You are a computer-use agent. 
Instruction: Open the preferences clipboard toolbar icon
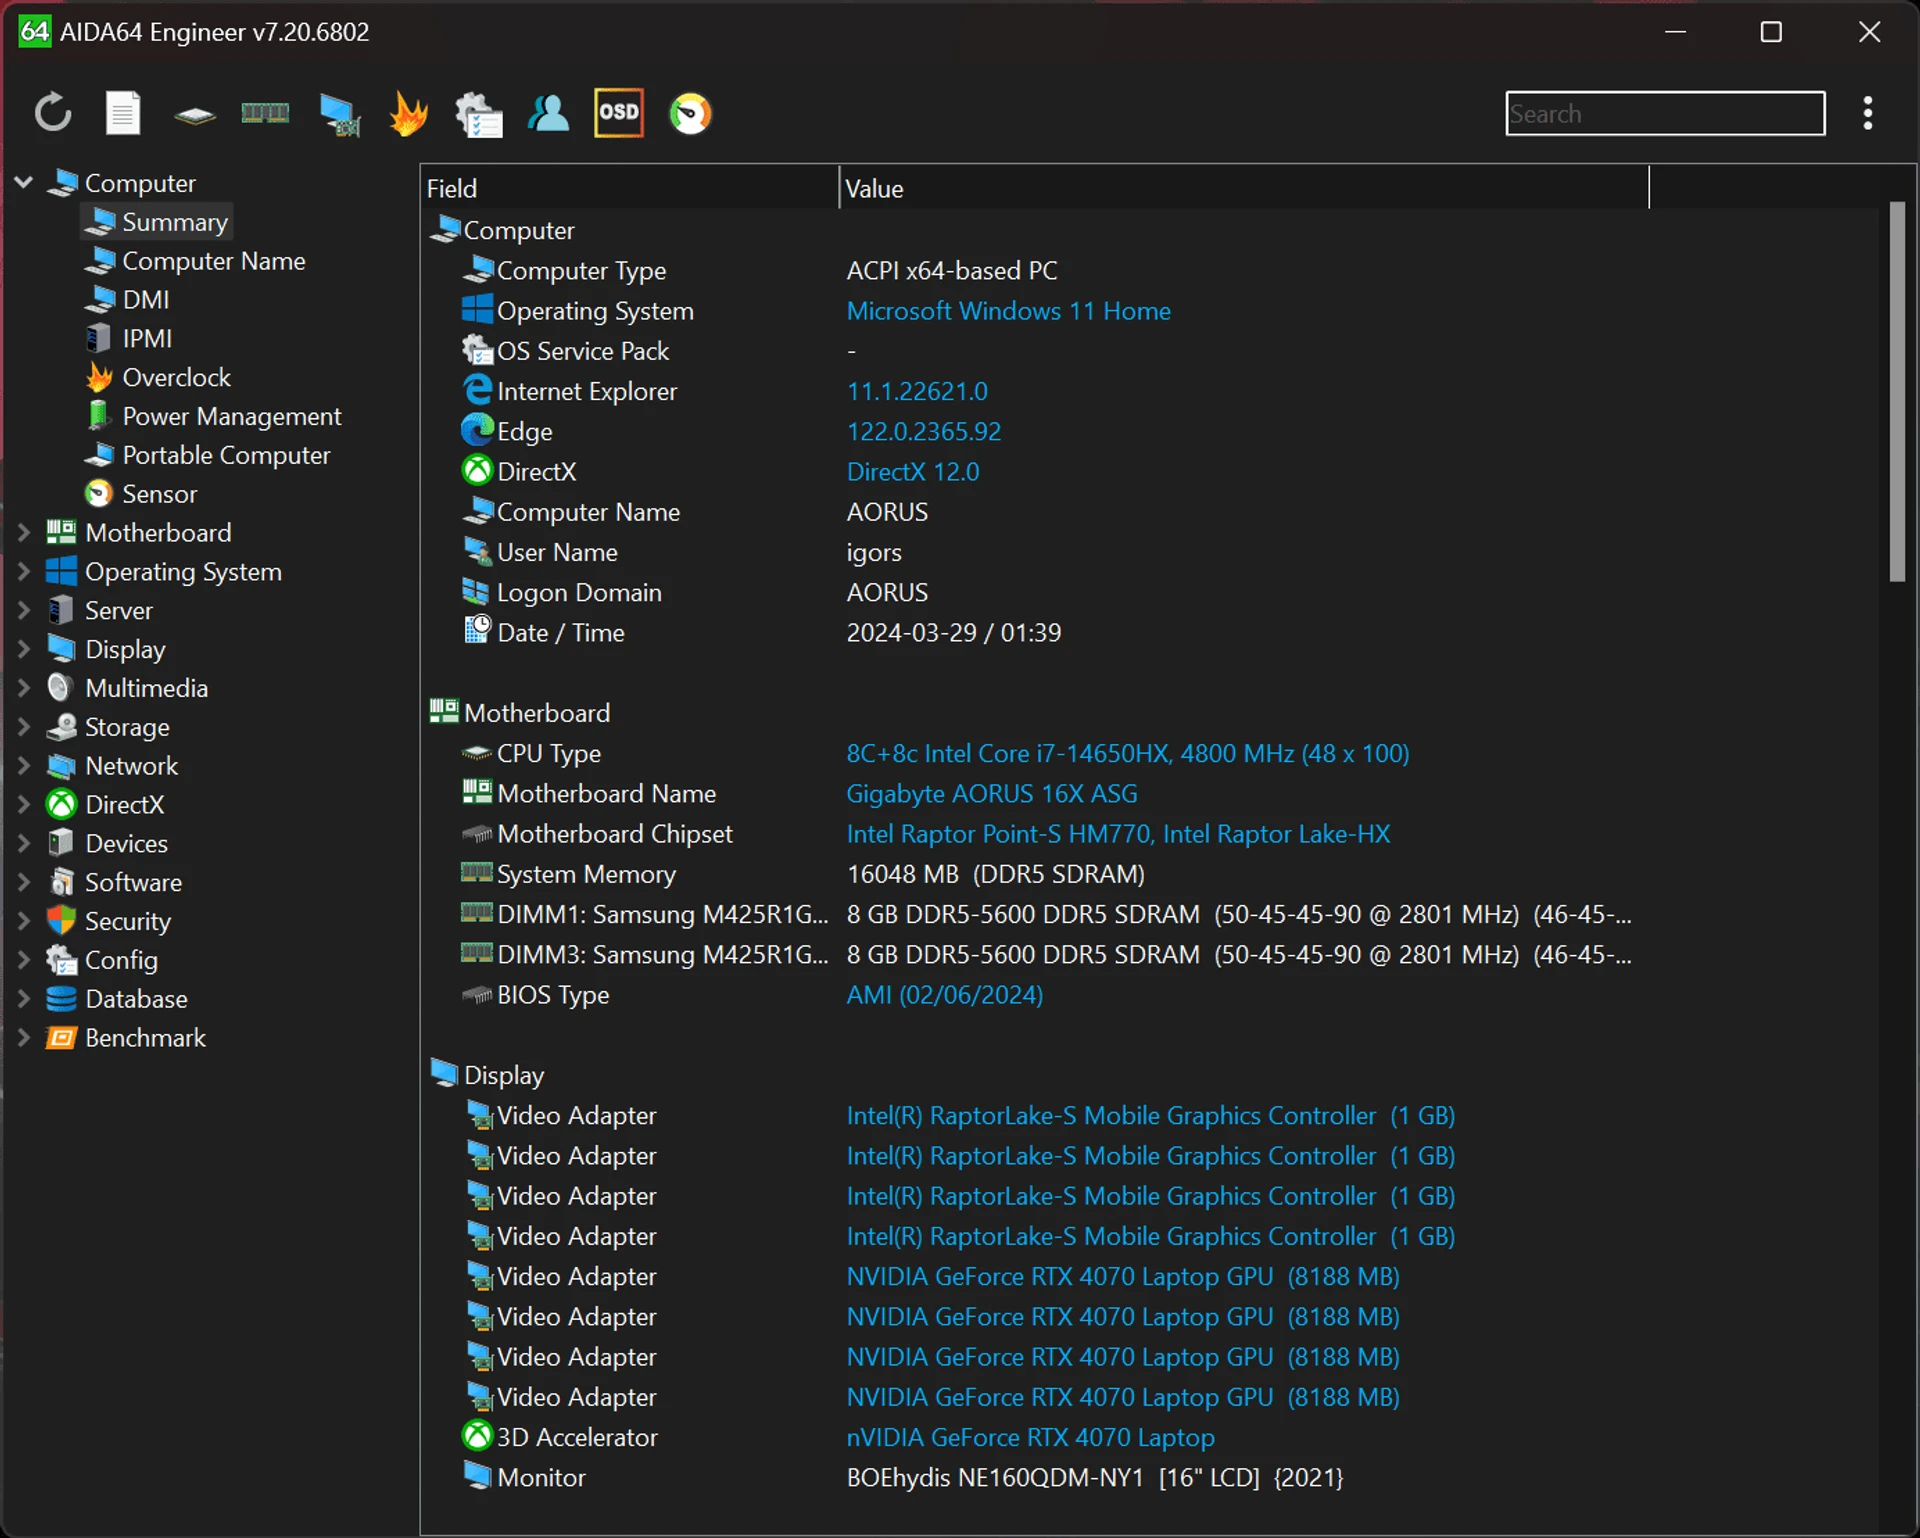(478, 113)
